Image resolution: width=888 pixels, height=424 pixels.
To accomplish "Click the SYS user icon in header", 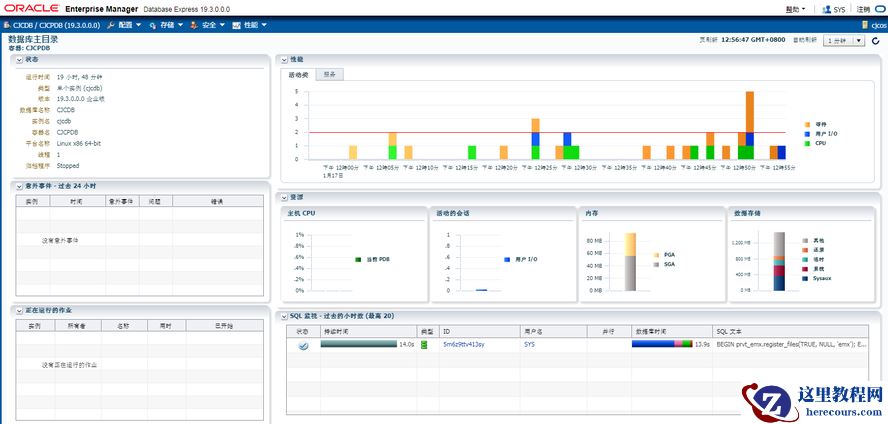I will (x=826, y=9).
